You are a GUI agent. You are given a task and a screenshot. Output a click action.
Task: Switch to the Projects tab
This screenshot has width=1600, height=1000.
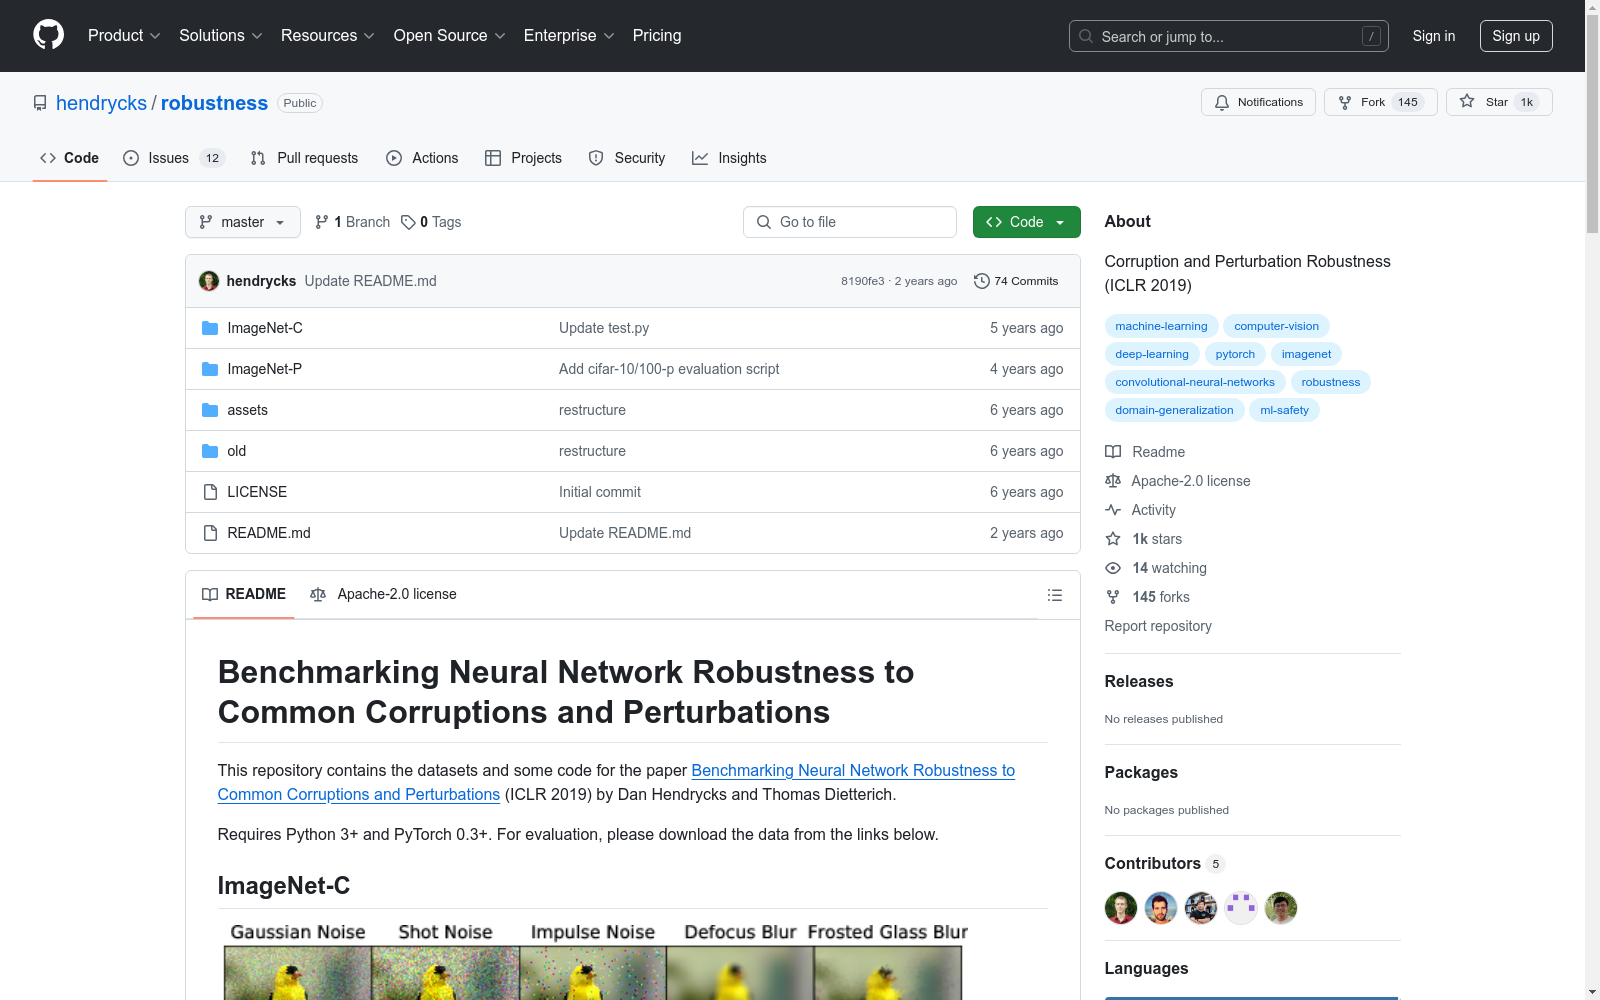click(x=523, y=158)
